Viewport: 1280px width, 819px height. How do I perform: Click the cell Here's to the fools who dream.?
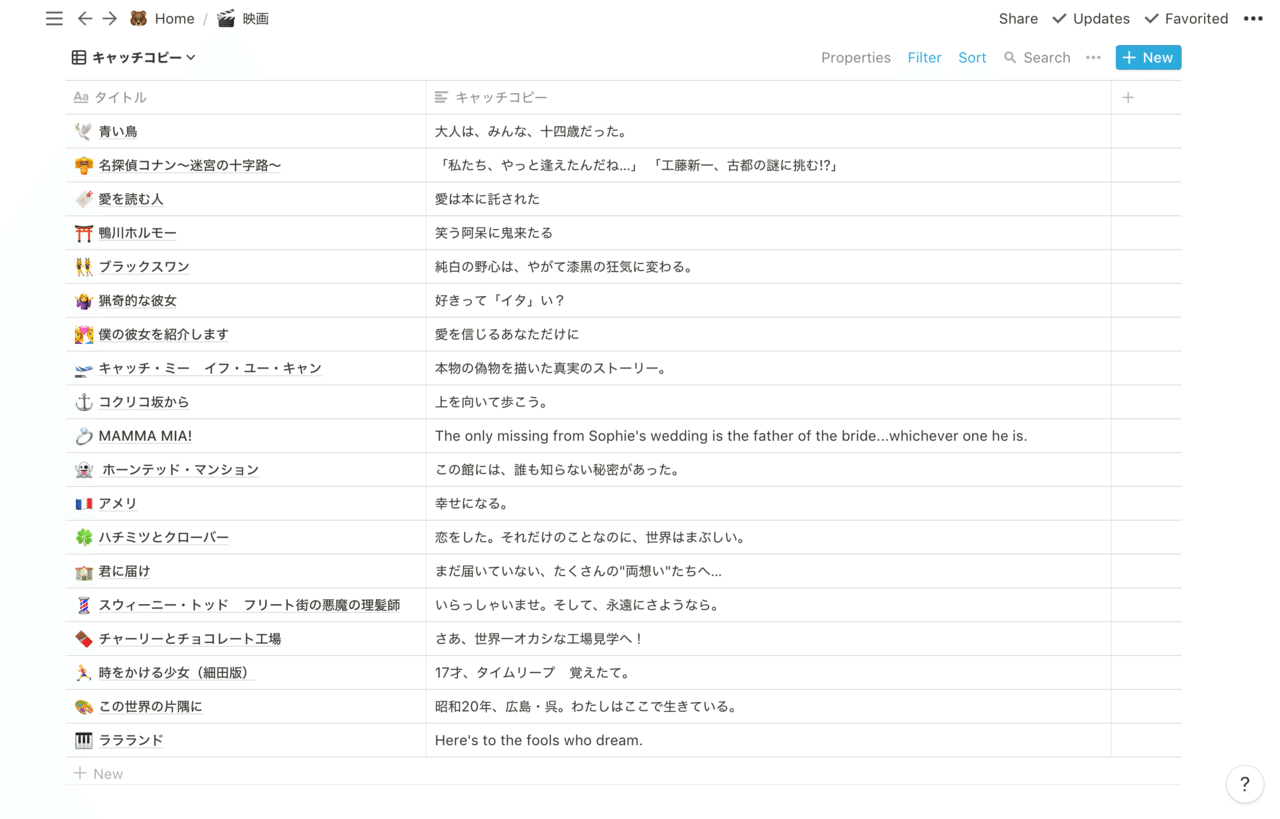click(x=768, y=741)
